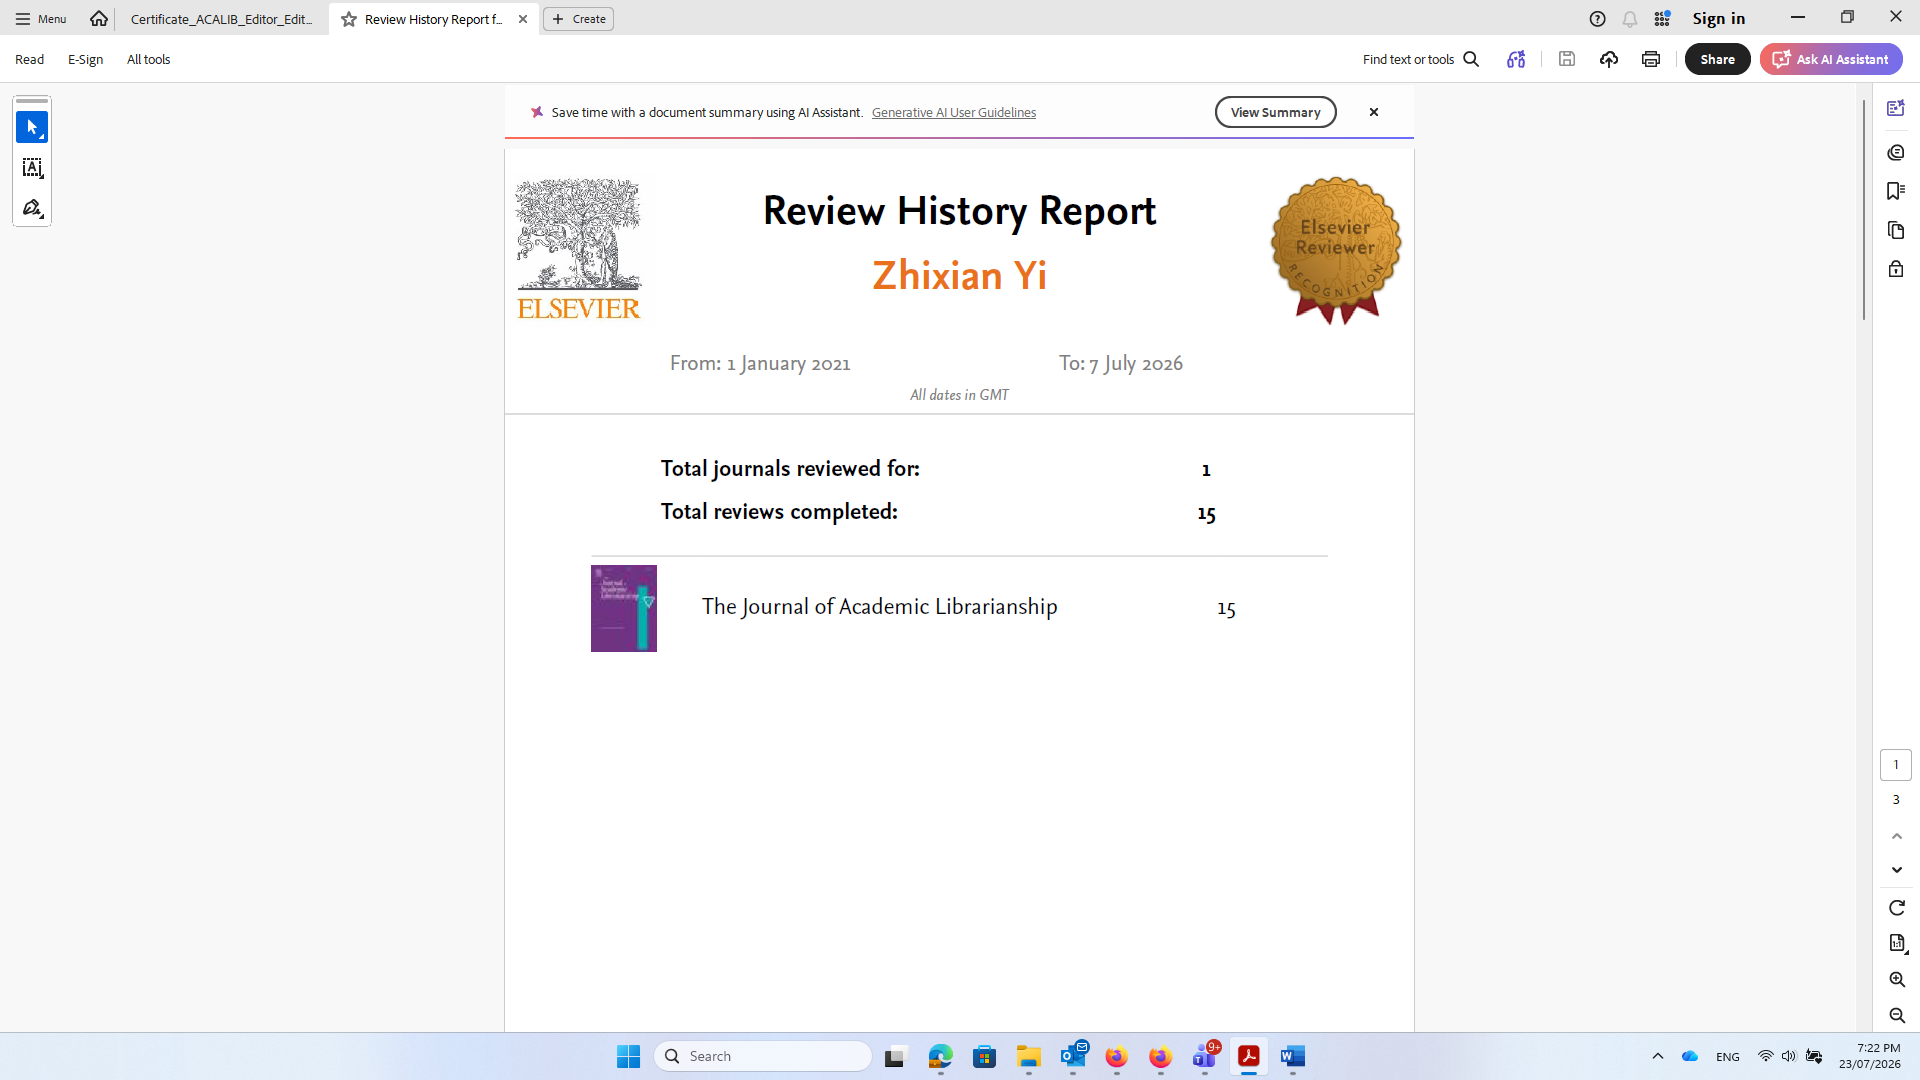Viewport: 1920px width, 1080px height.
Task: Click the document vertical scrollbar
Action: click(x=1864, y=210)
